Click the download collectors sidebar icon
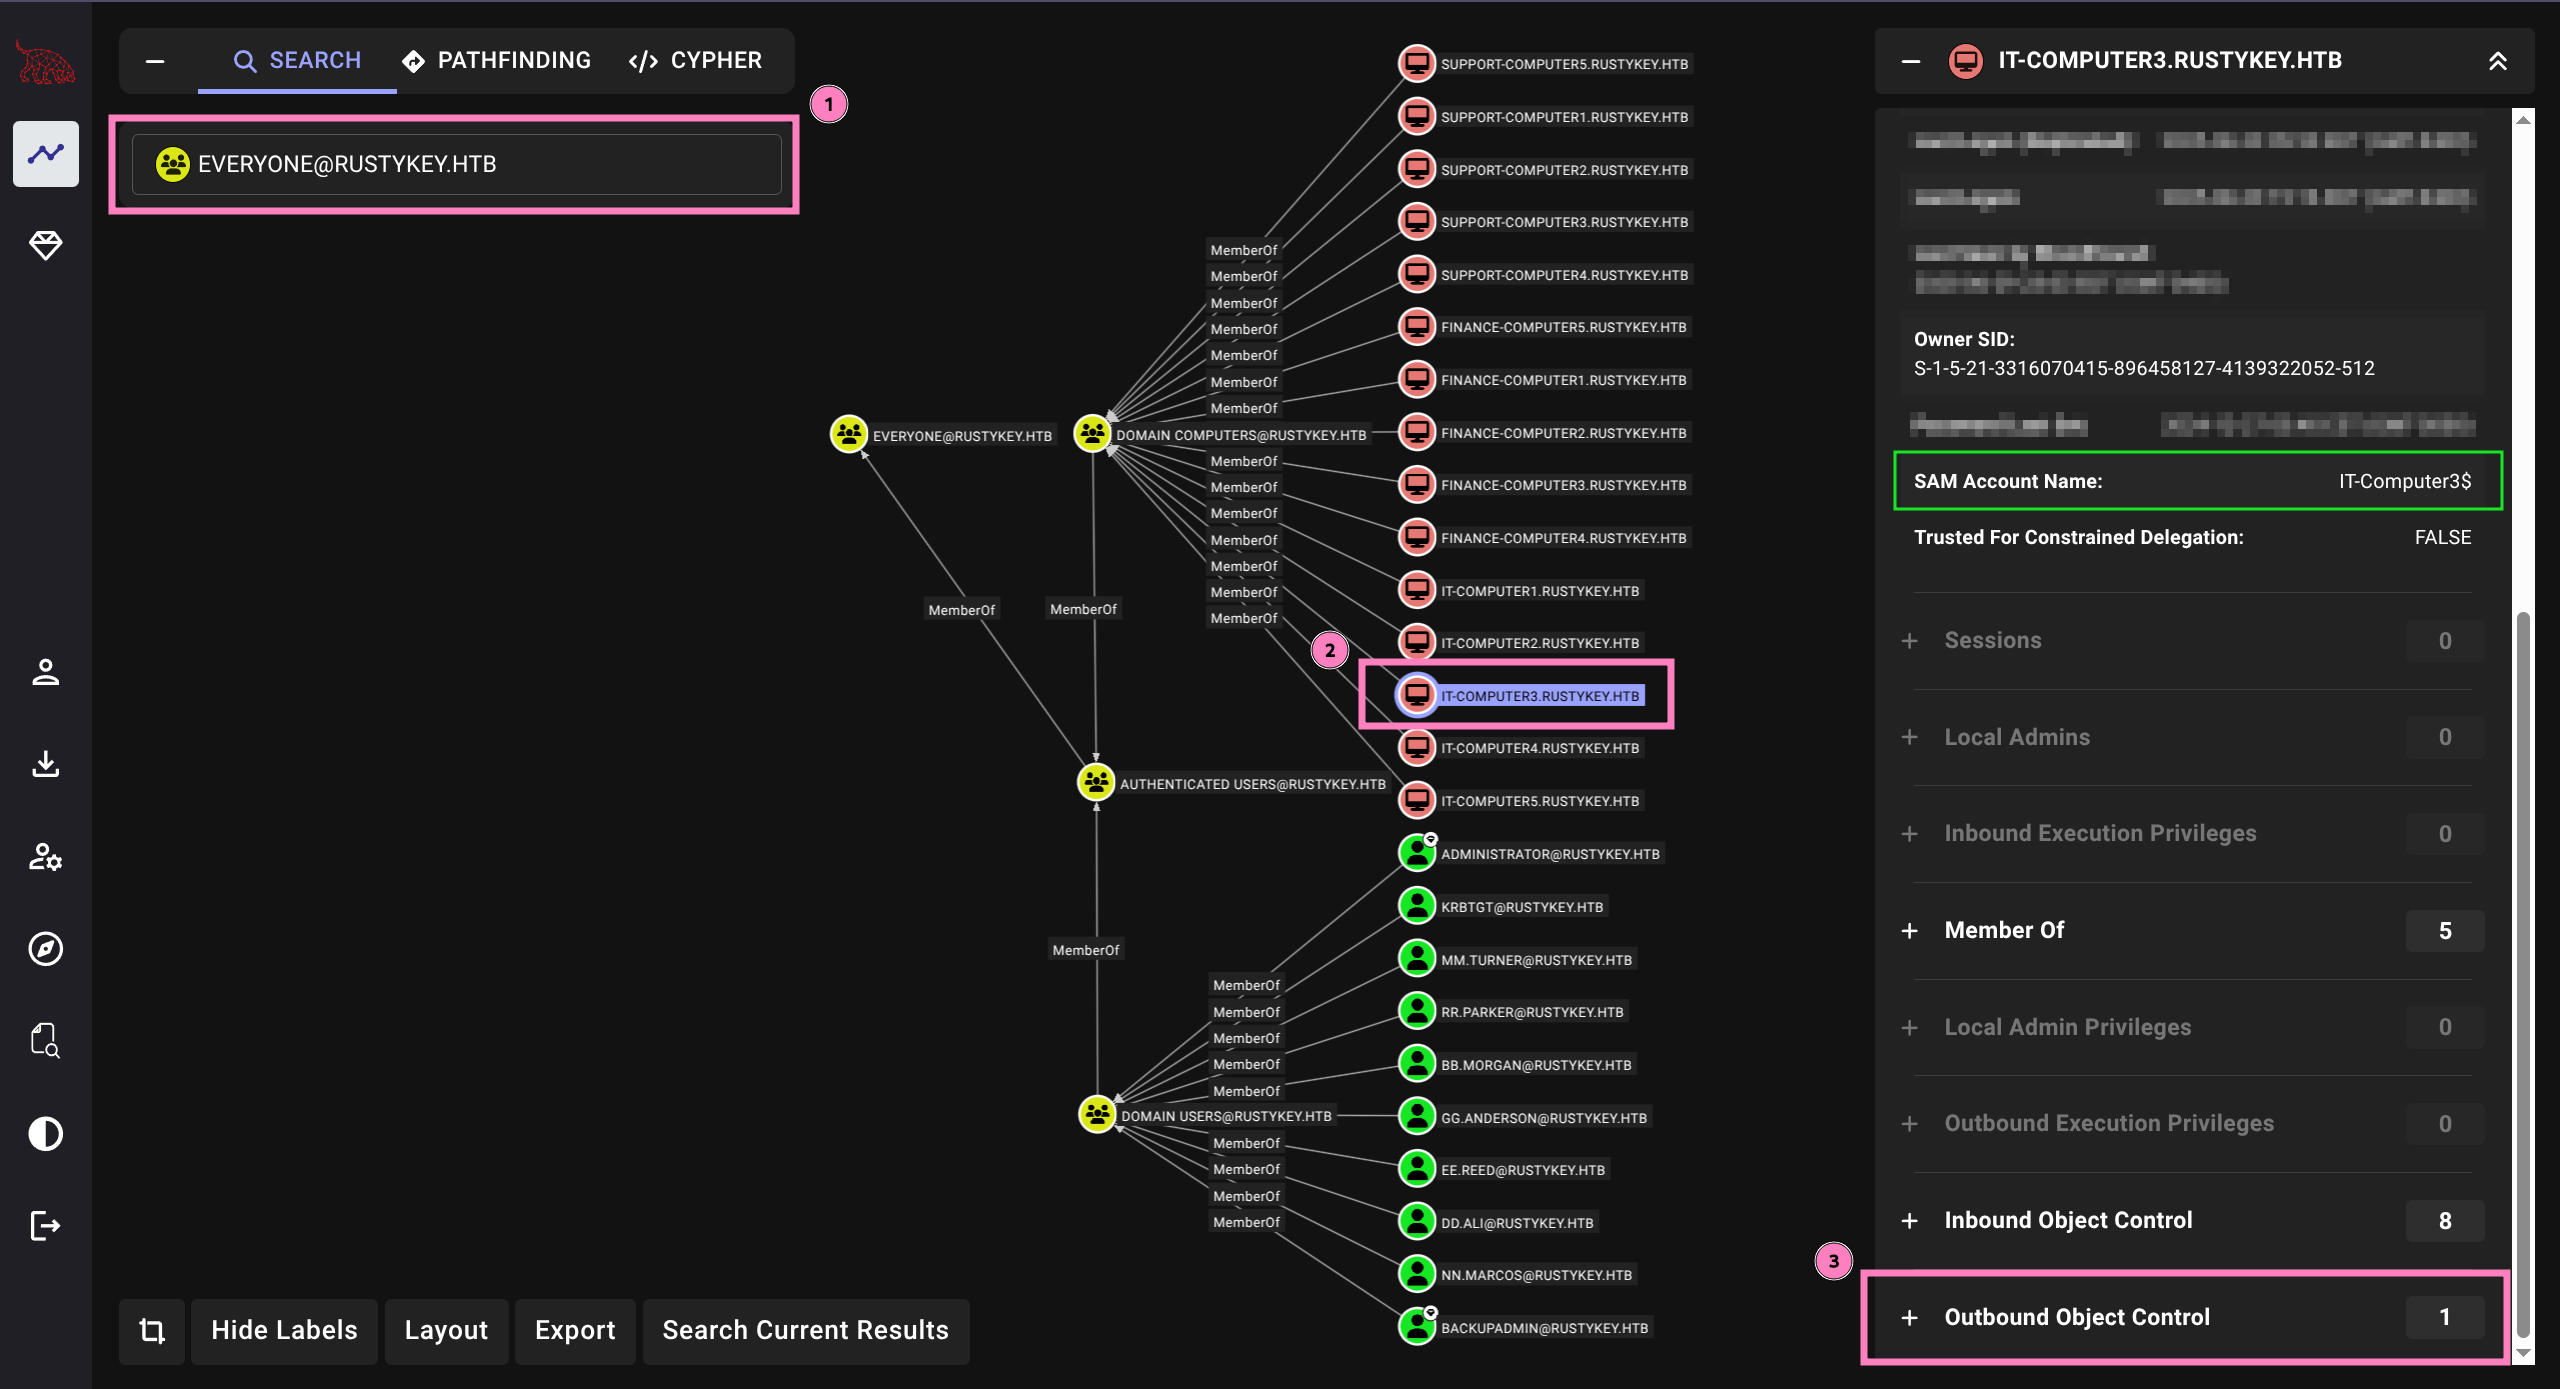 tap(46, 764)
